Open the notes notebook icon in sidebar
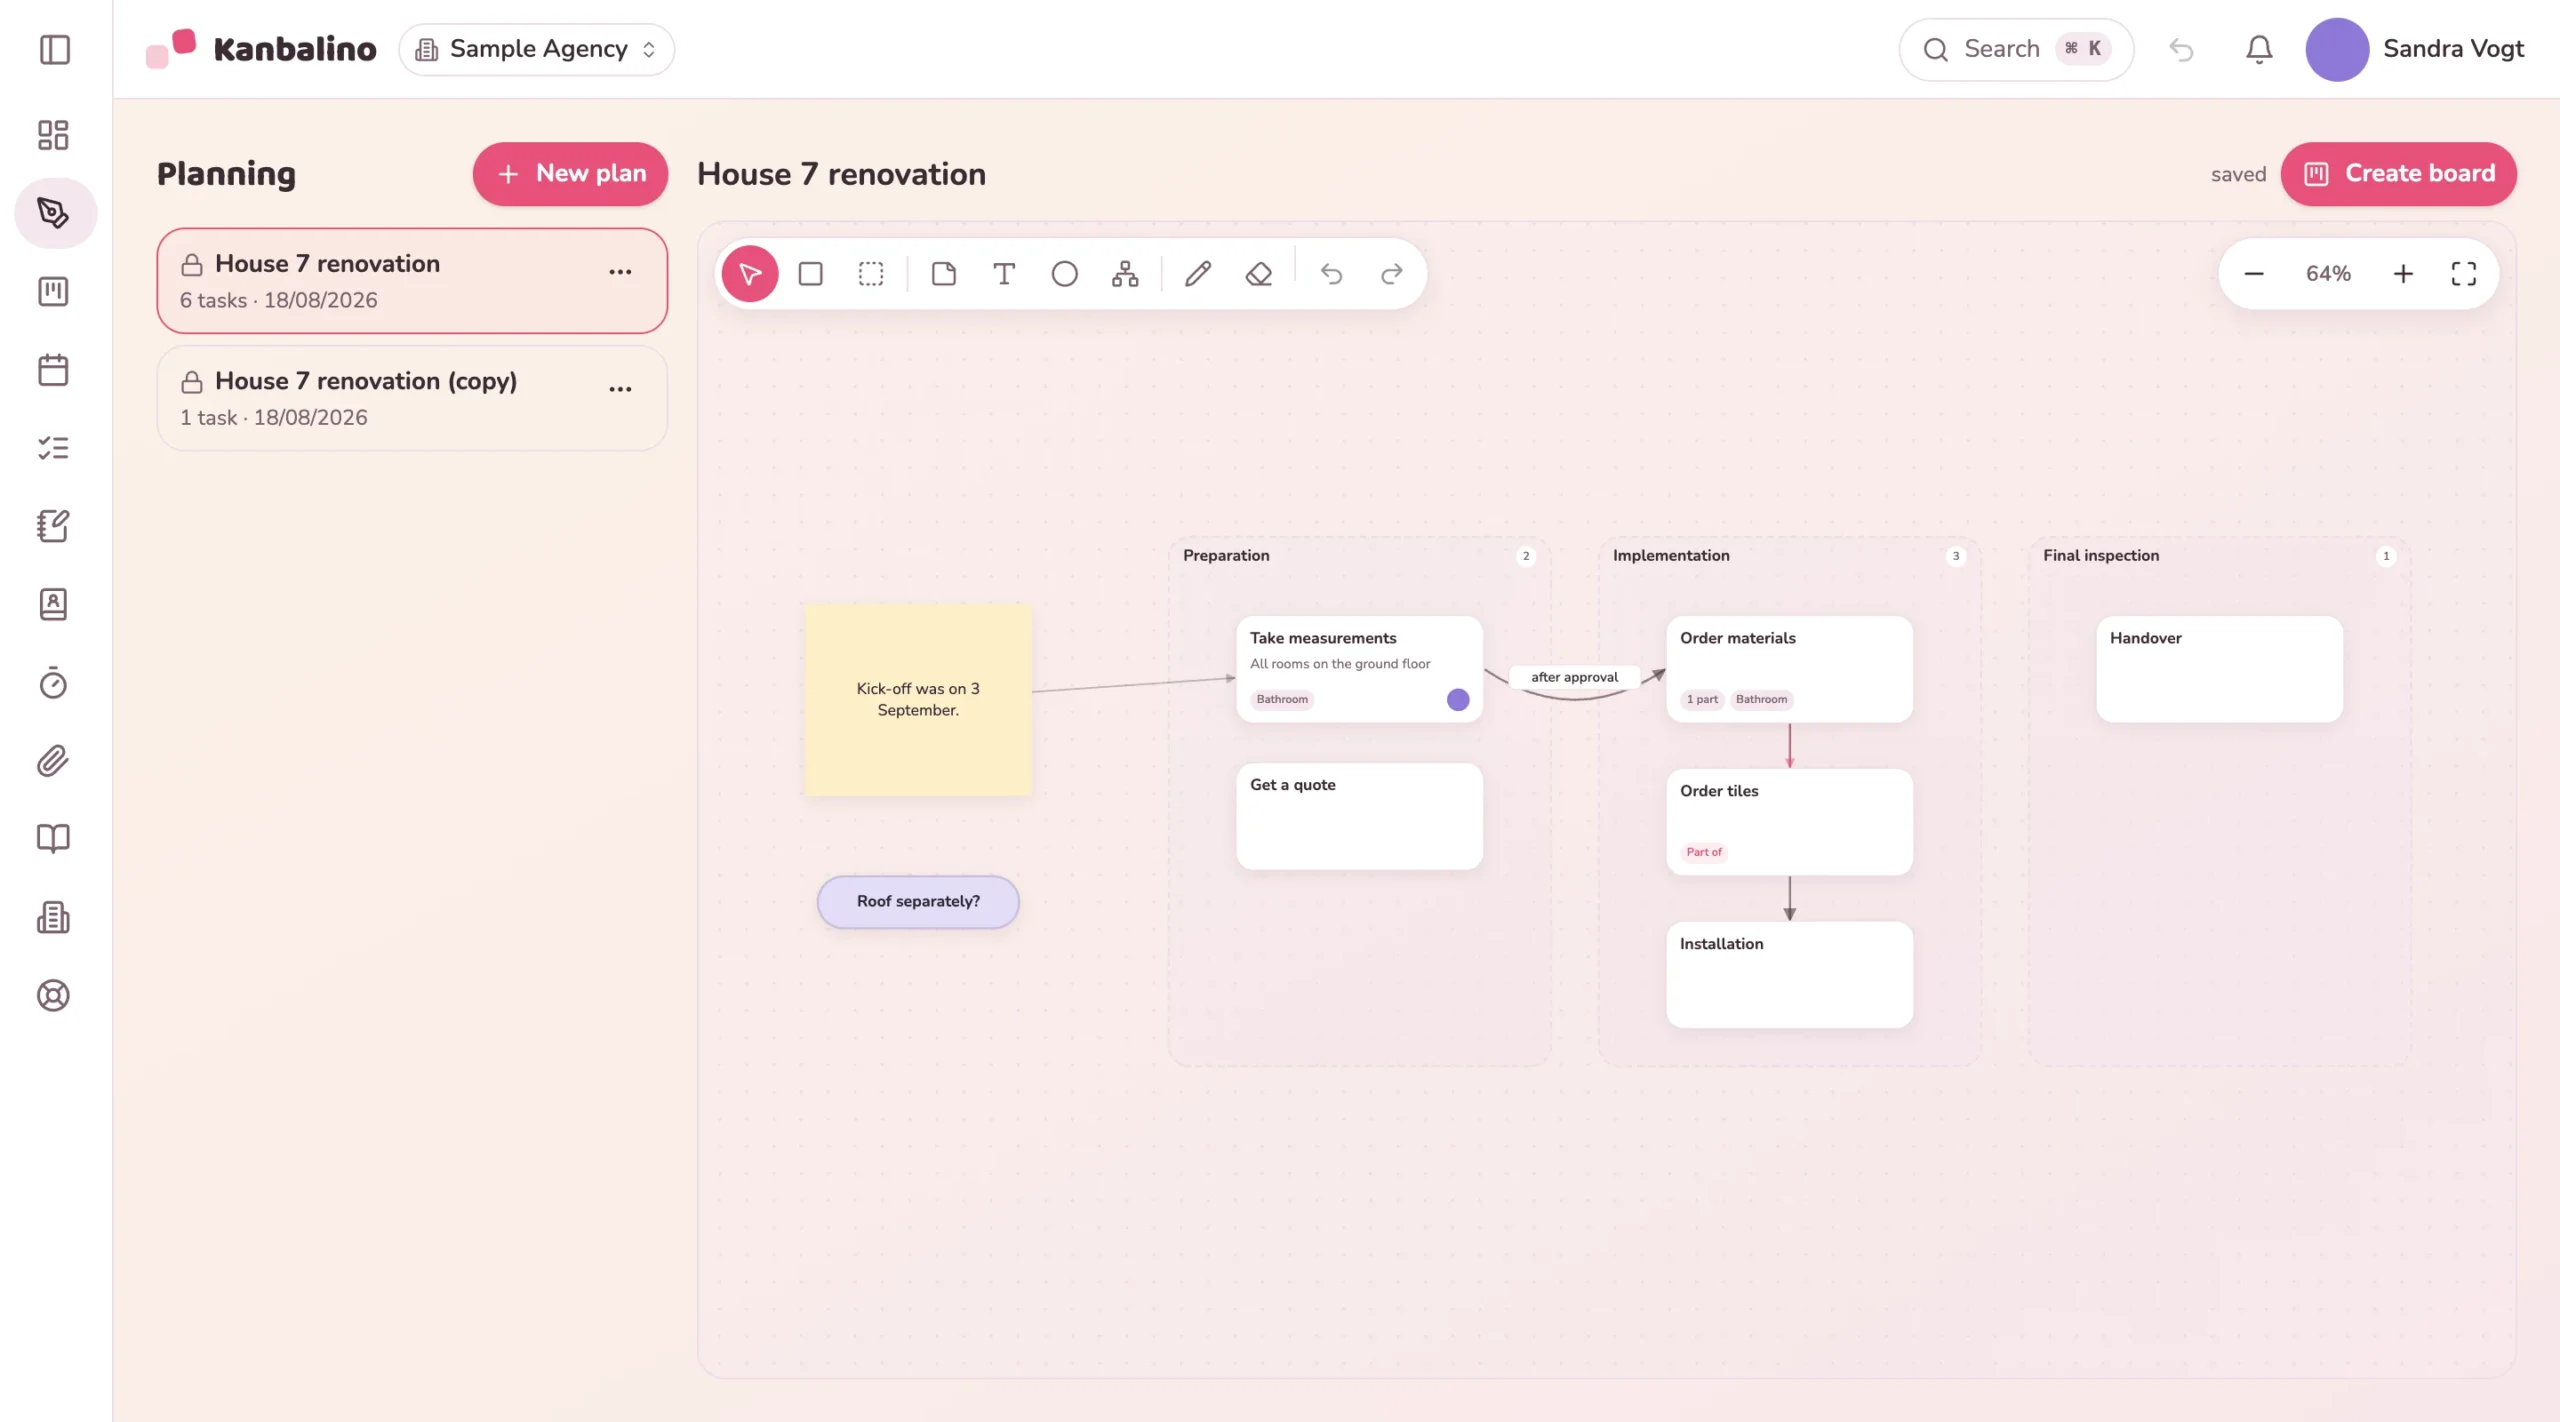2560x1422 pixels. tap(53, 526)
